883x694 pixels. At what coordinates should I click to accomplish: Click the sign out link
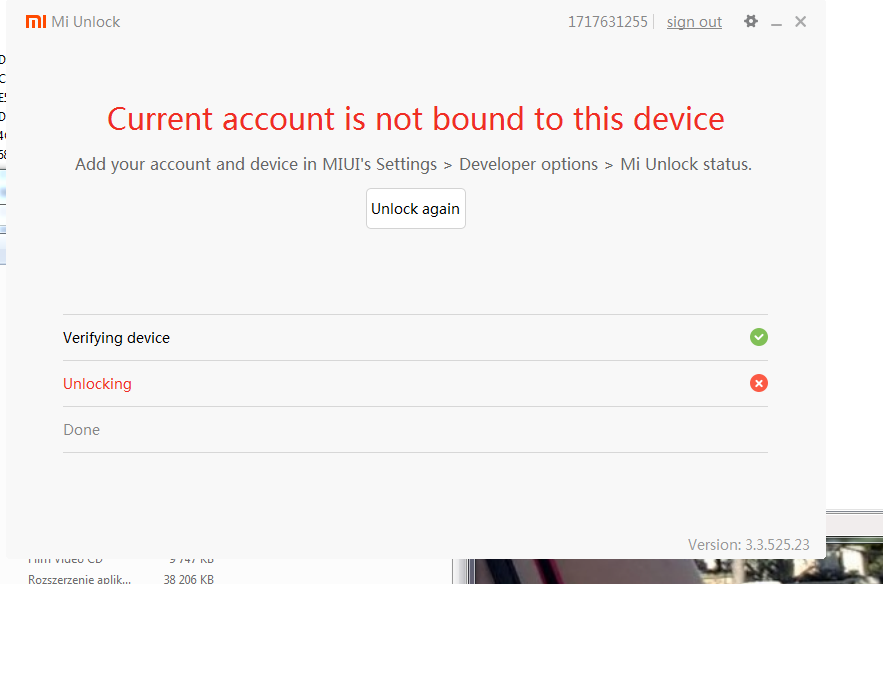[694, 22]
